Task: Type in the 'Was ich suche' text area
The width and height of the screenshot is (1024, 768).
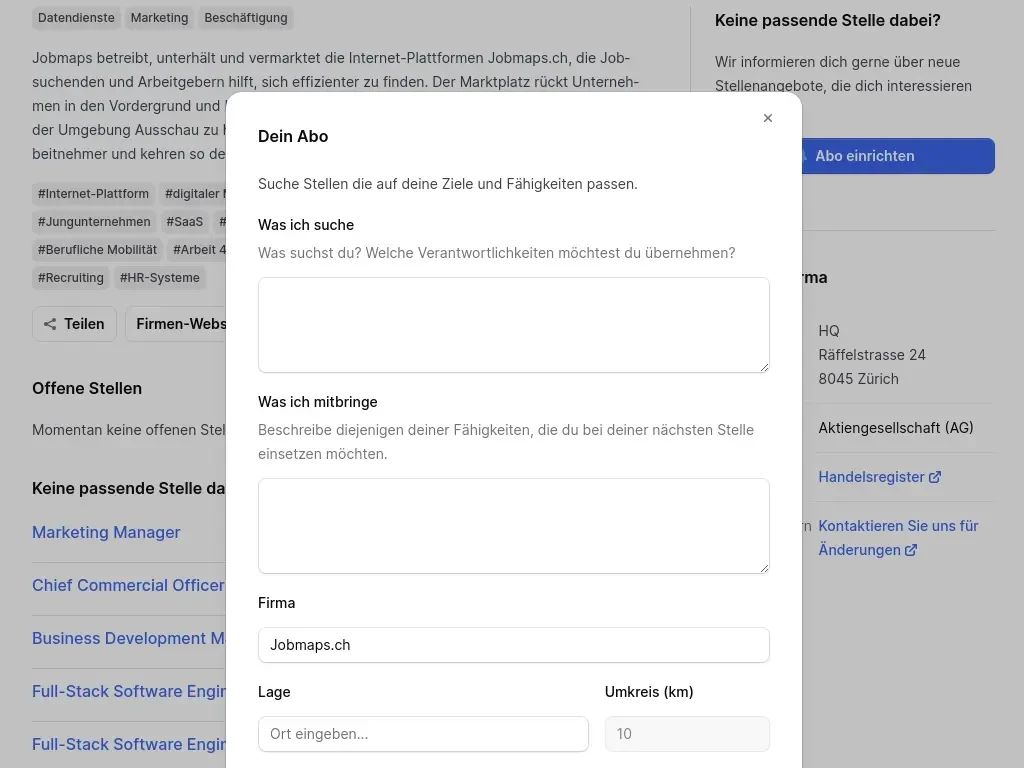Action: click(513, 325)
